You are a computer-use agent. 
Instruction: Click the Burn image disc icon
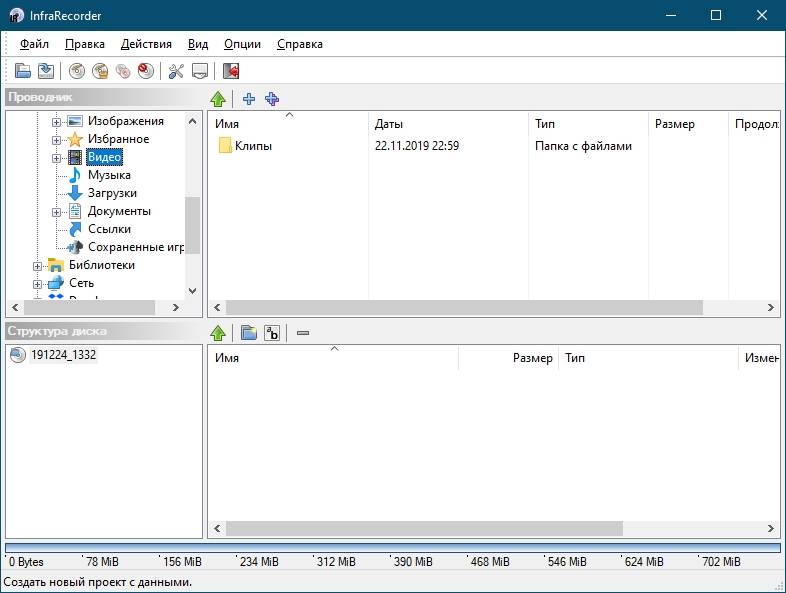100,71
